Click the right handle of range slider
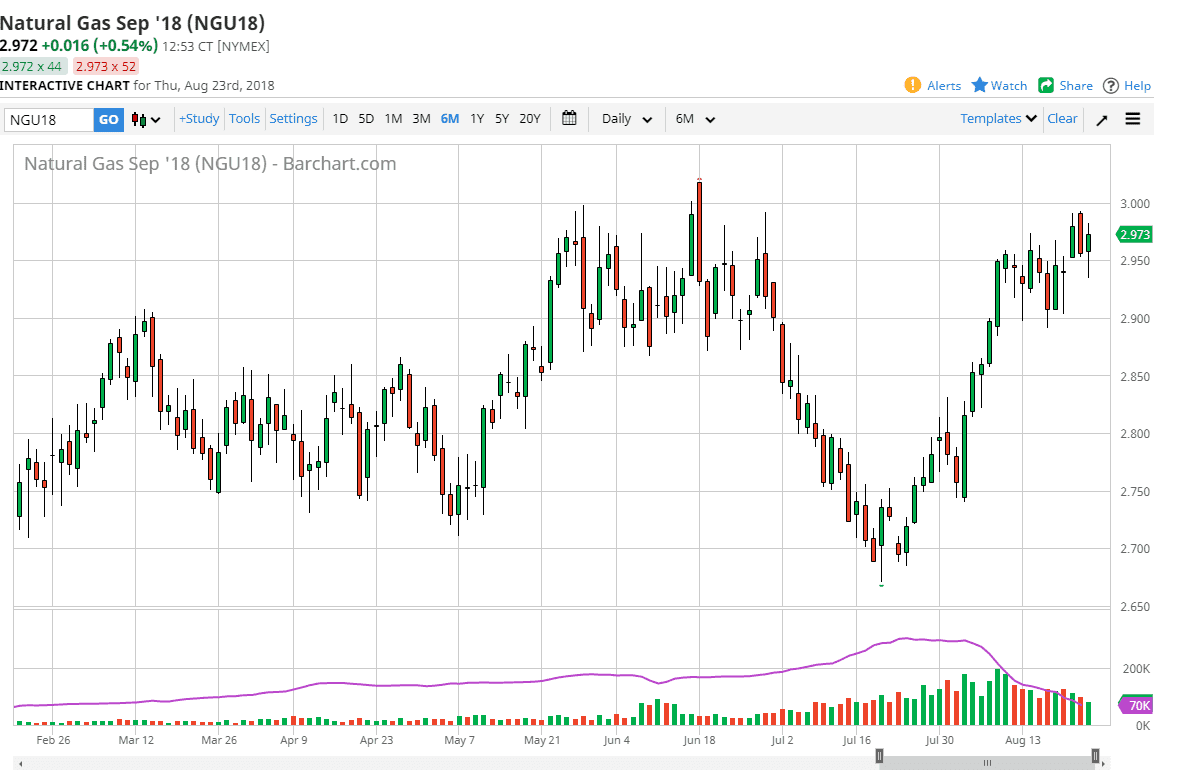Image resolution: width=1184 pixels, height=770 pixels. pos(1096,756)
